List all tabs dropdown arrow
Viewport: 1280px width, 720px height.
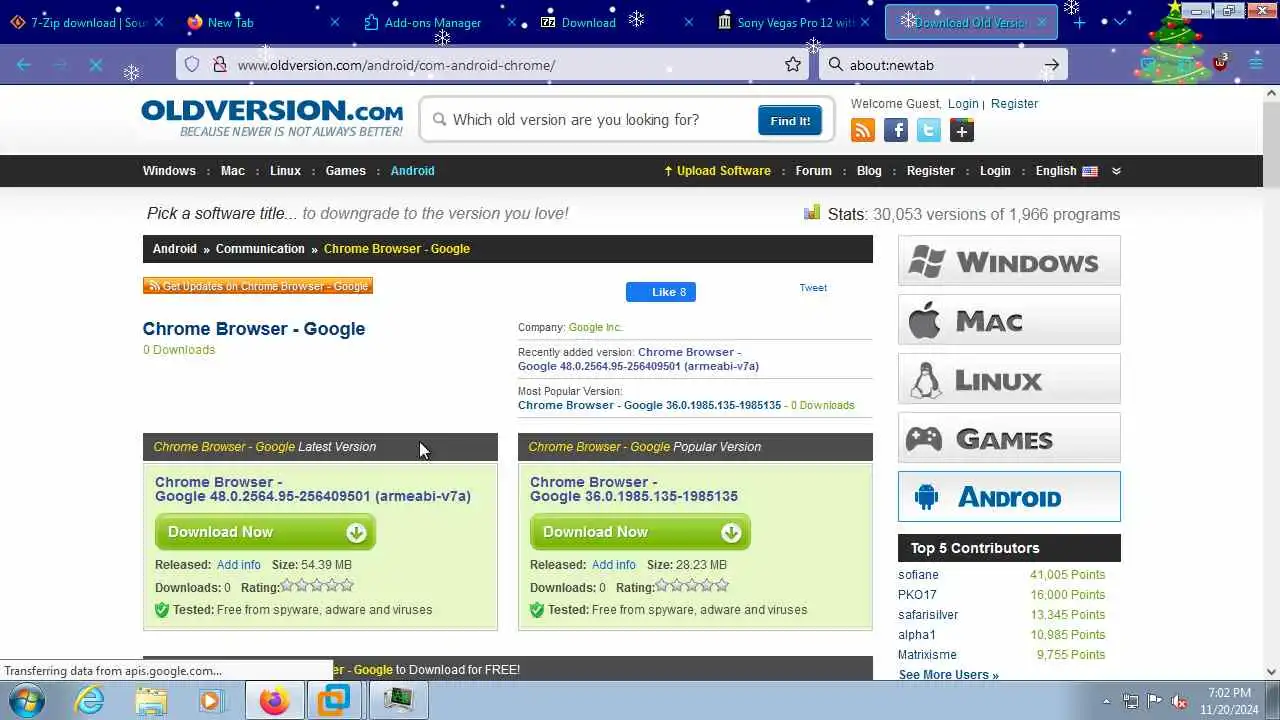[1119, 22]
